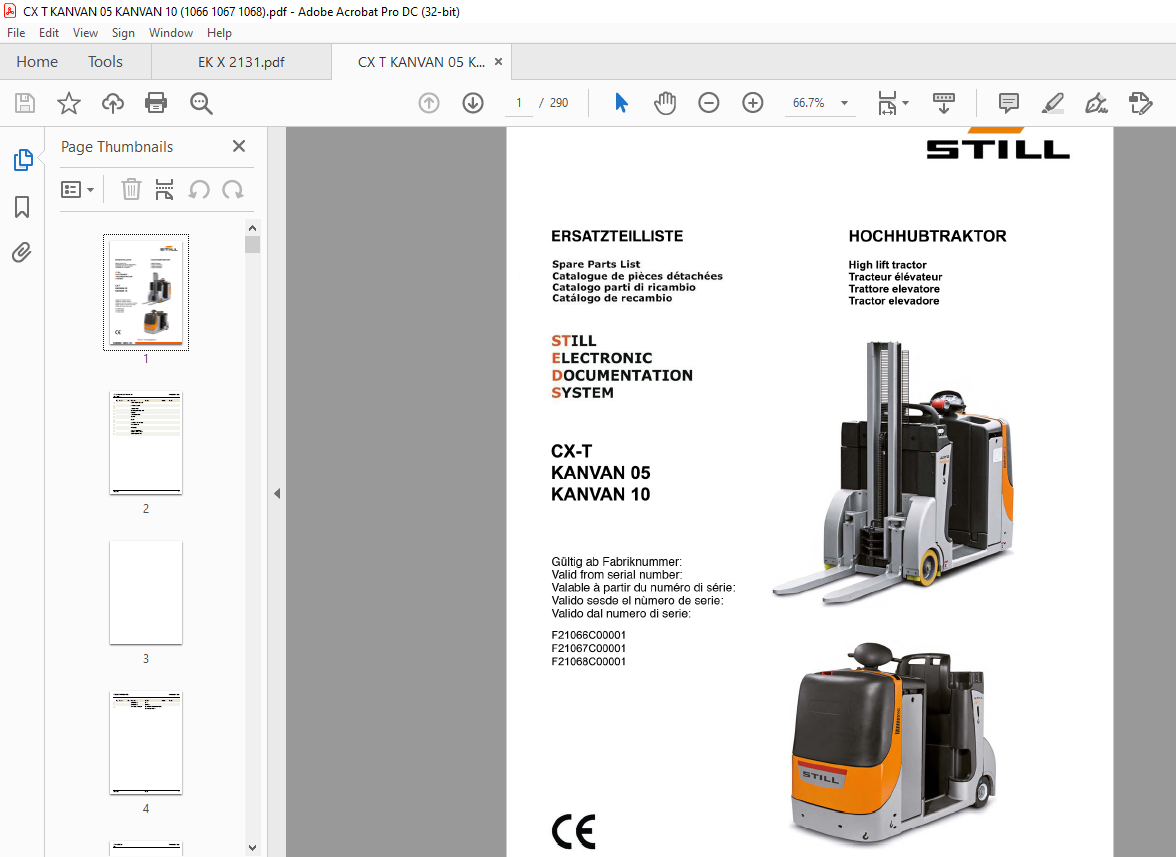Open the File menu
The height and width of the screenshot is (857, 1176).
[x=16, y=33]
